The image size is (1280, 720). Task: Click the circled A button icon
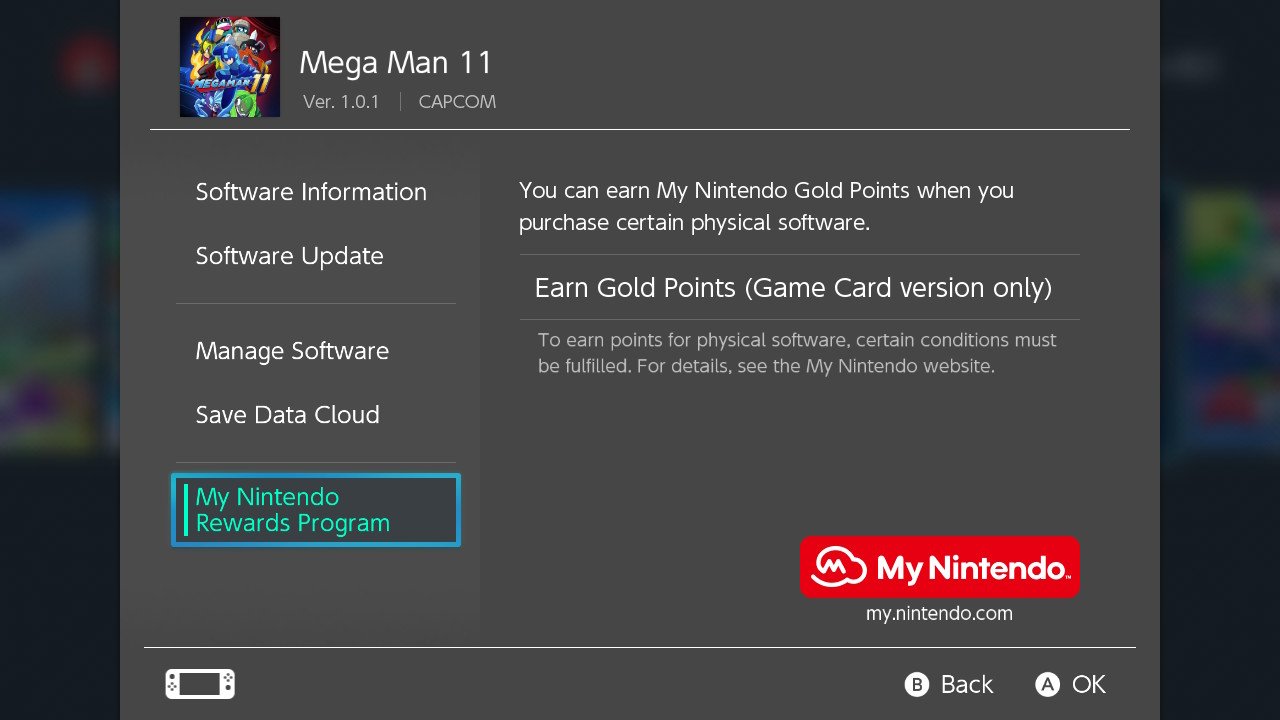pos(1047,684)
